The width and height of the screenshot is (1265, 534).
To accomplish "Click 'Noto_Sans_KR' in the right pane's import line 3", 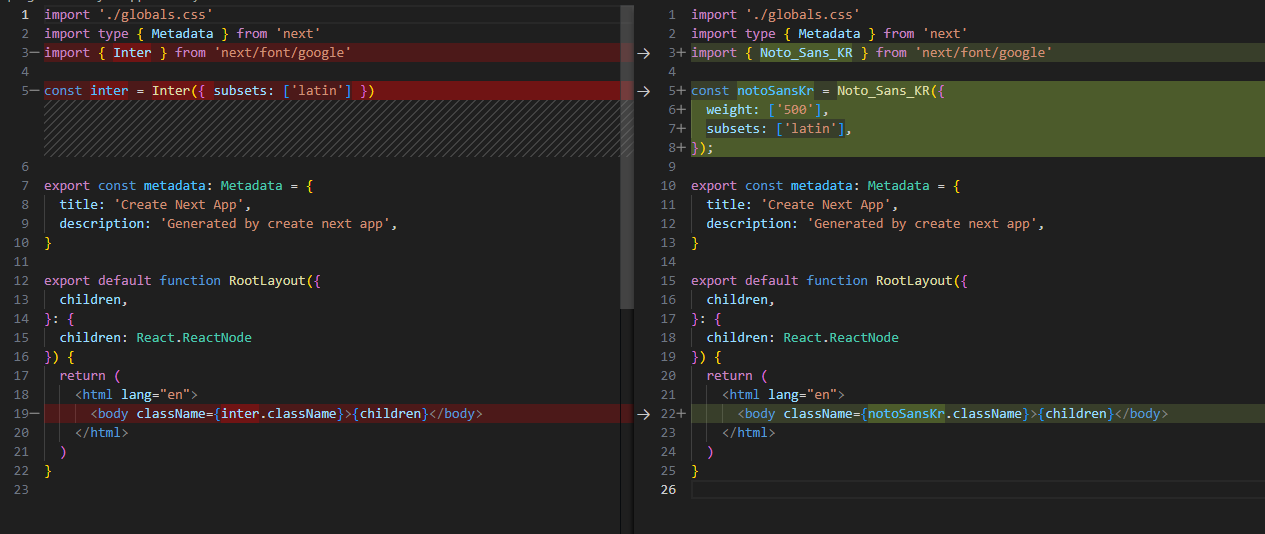I will (806, 53).
